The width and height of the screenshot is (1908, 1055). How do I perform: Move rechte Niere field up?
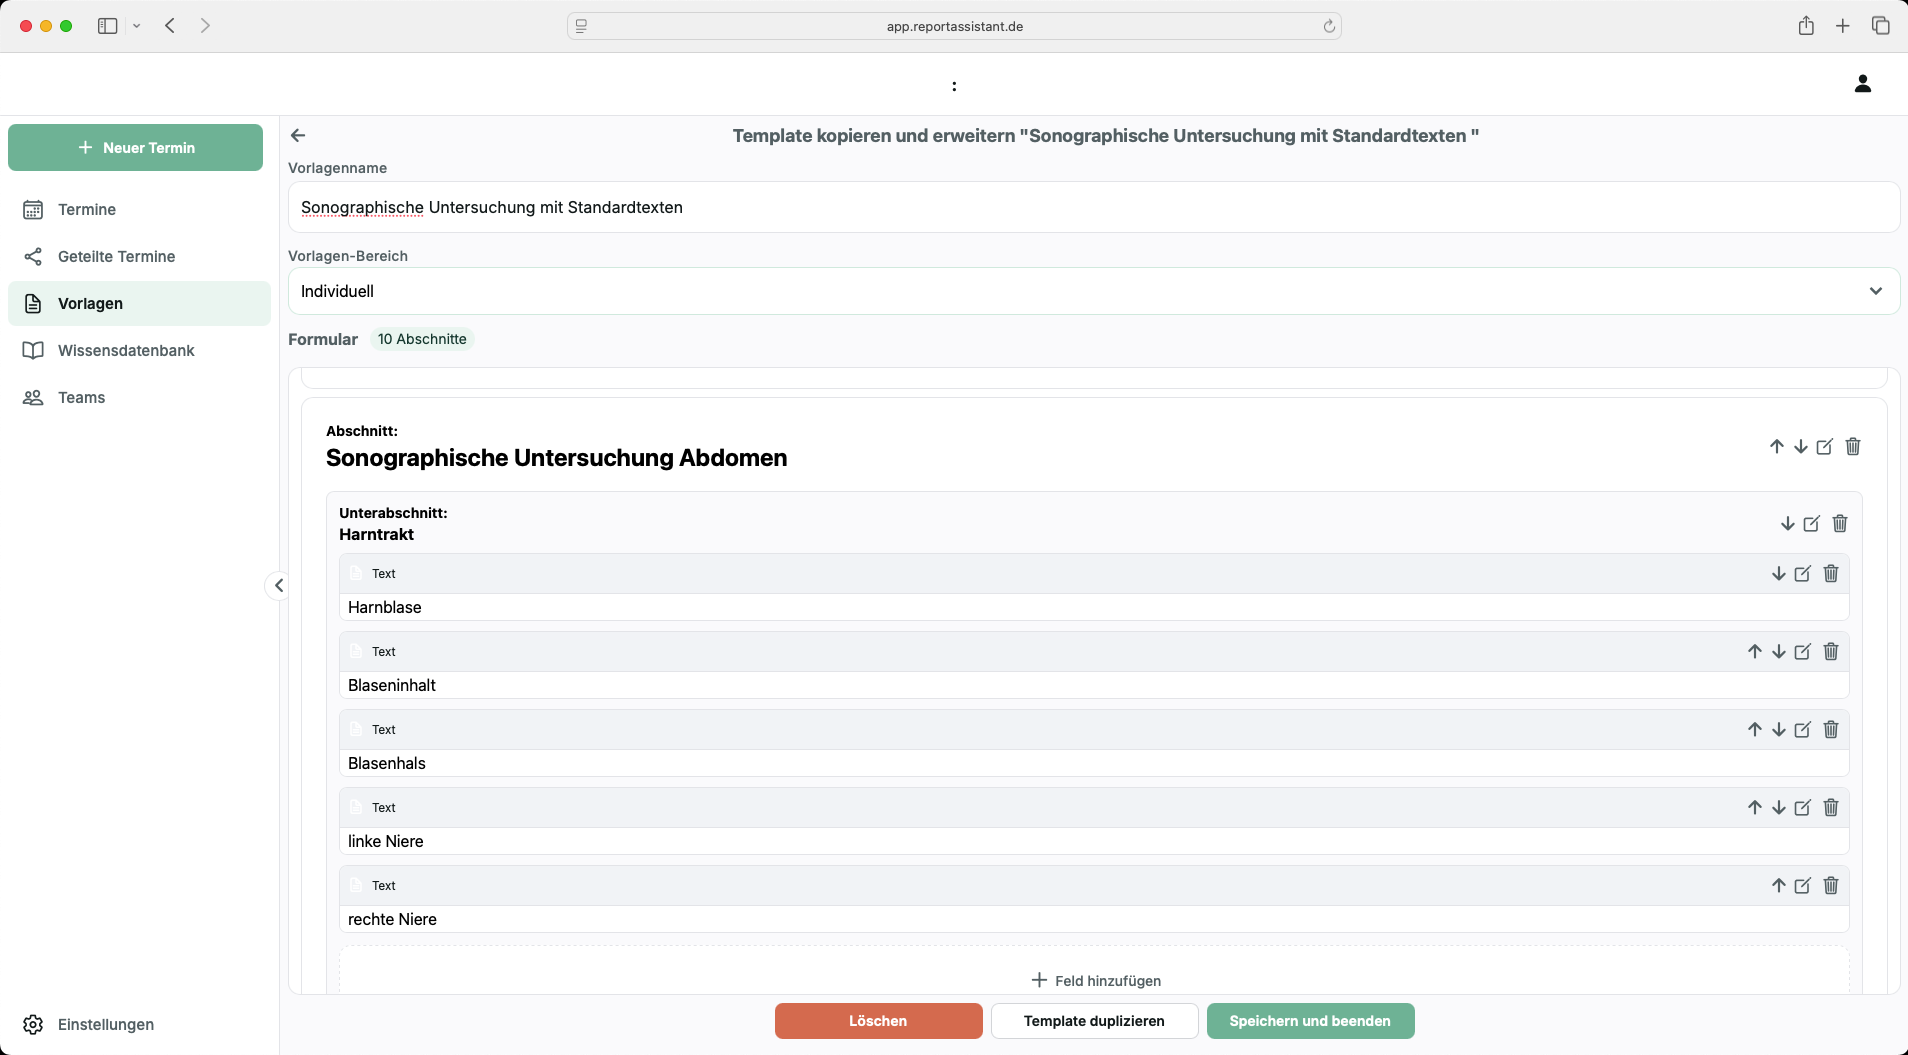(1779, 886)
